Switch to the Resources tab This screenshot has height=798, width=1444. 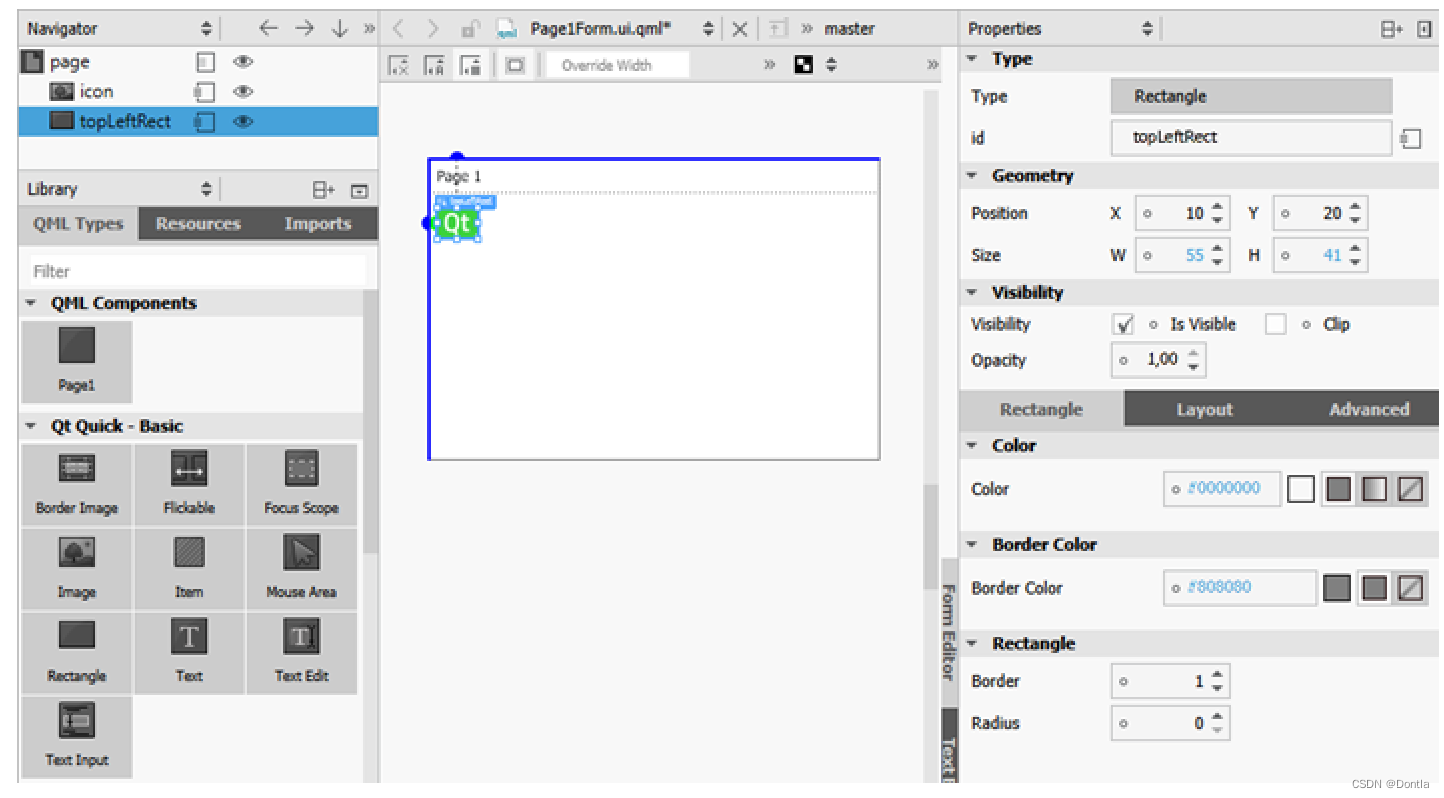click(198, 224)
